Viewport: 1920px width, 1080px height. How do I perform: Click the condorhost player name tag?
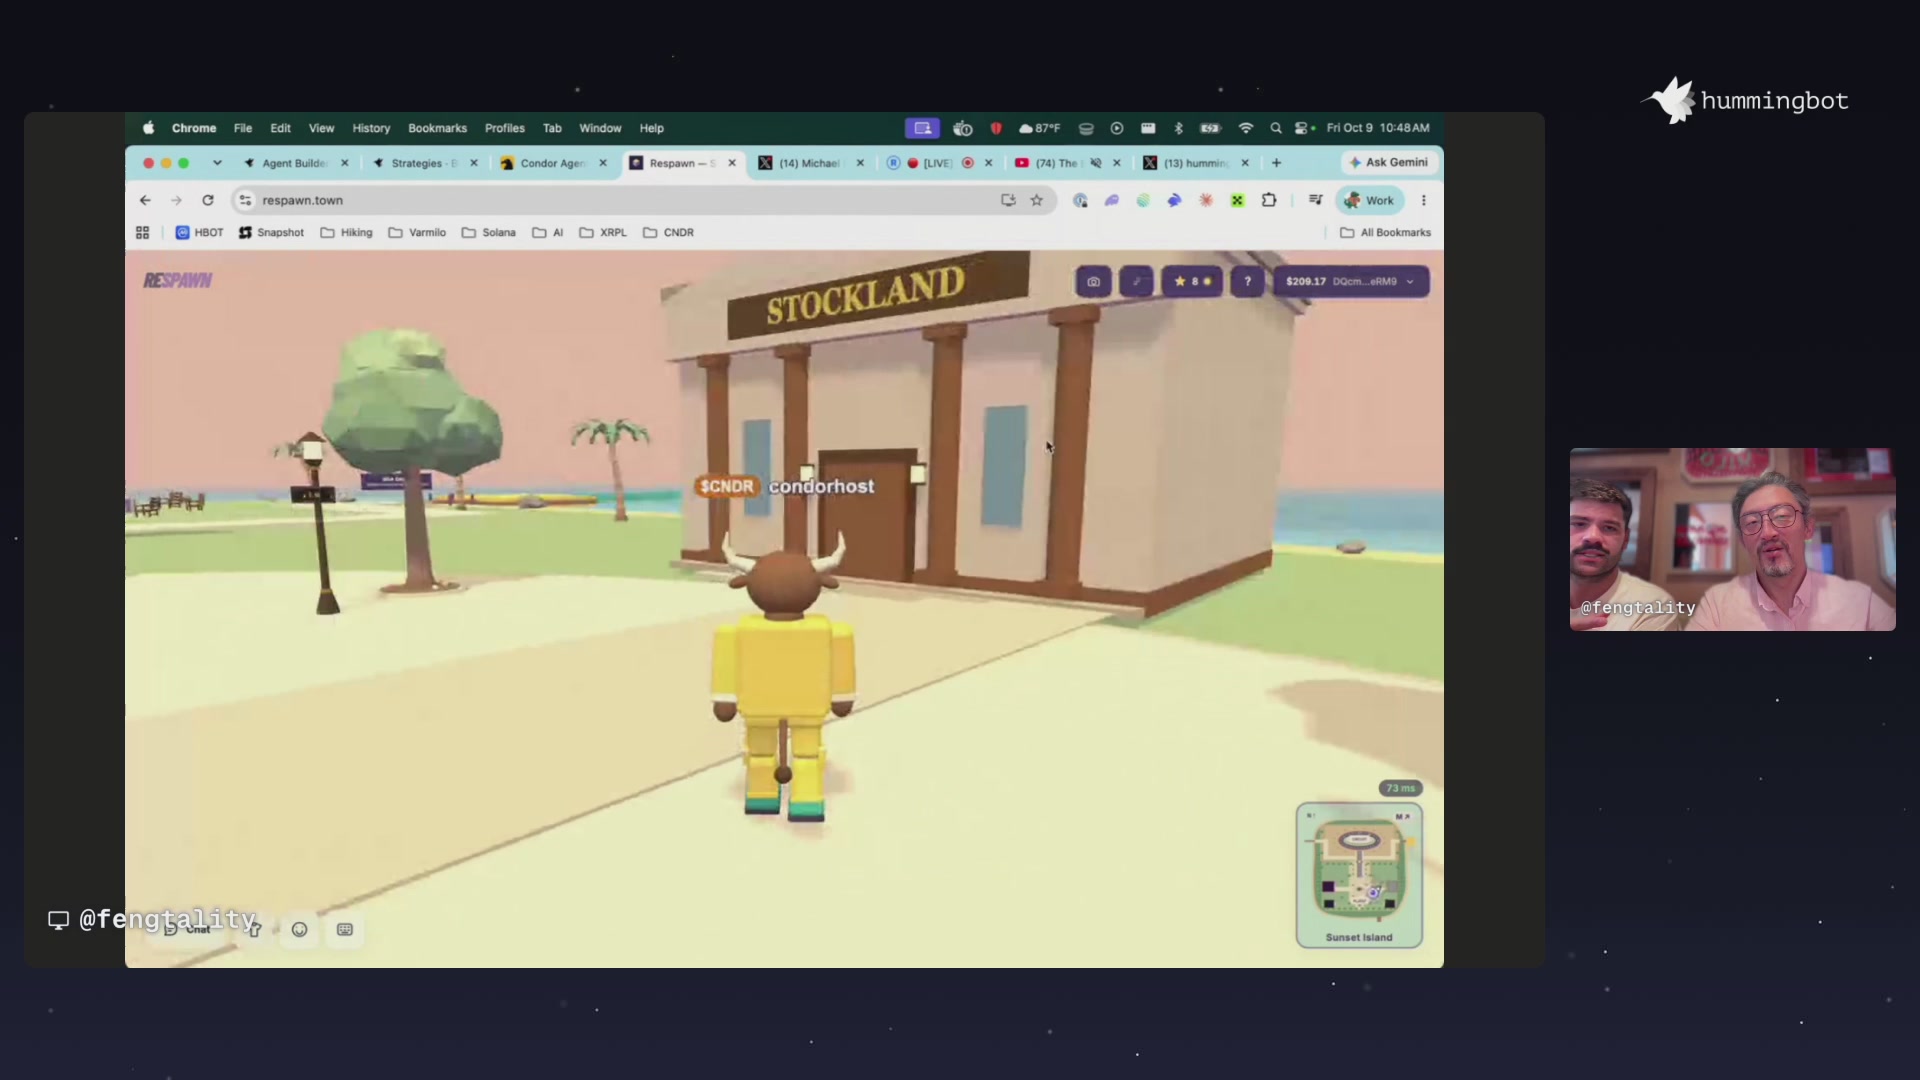tap(822, 486)
